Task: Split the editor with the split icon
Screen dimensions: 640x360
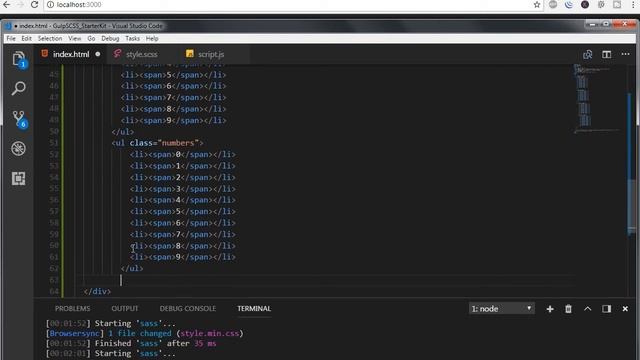Action: click(607, 54)
